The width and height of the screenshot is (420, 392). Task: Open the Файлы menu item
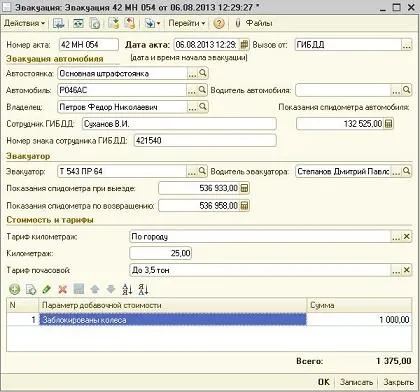click(259, 23)
